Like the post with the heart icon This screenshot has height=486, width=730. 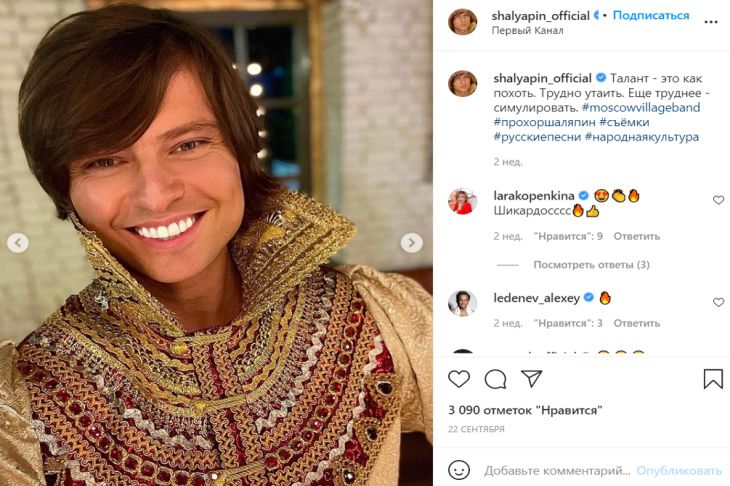[459, 379]
